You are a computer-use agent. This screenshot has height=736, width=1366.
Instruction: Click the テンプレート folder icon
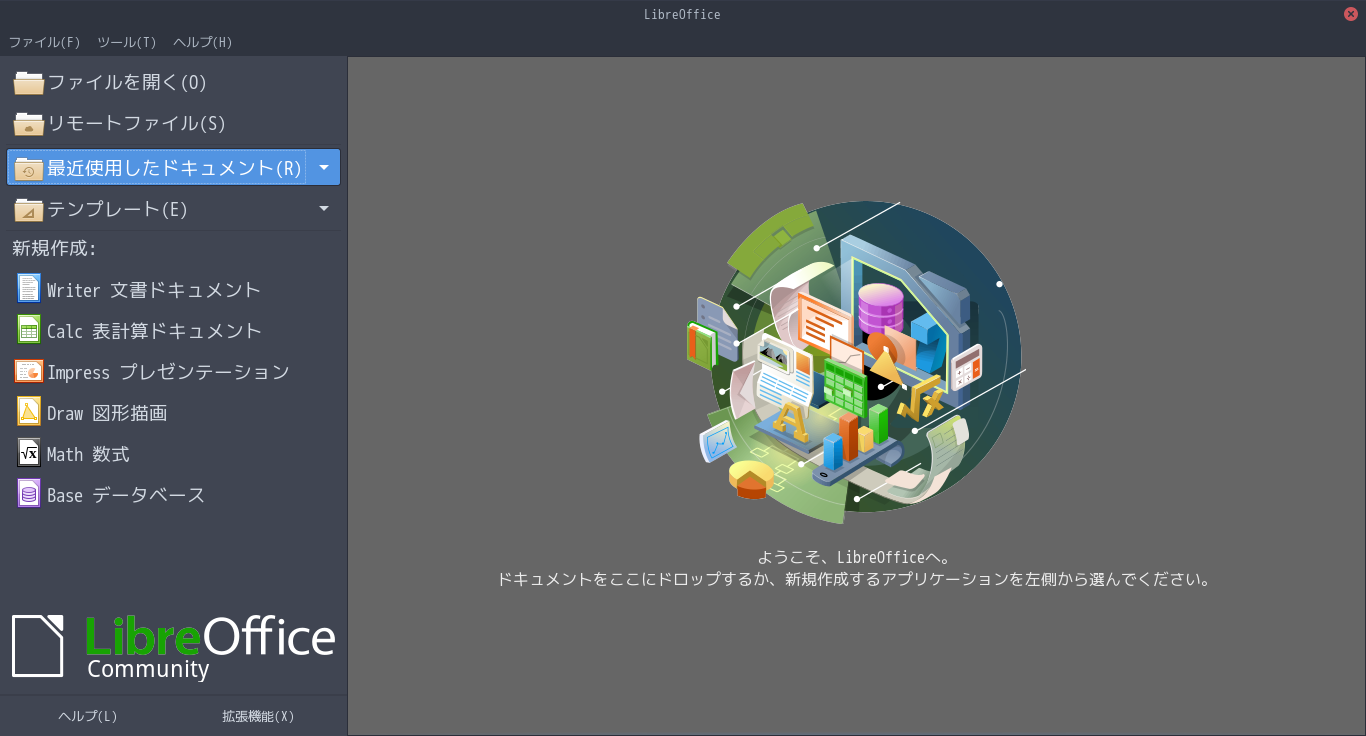click(x=29, y=209)
